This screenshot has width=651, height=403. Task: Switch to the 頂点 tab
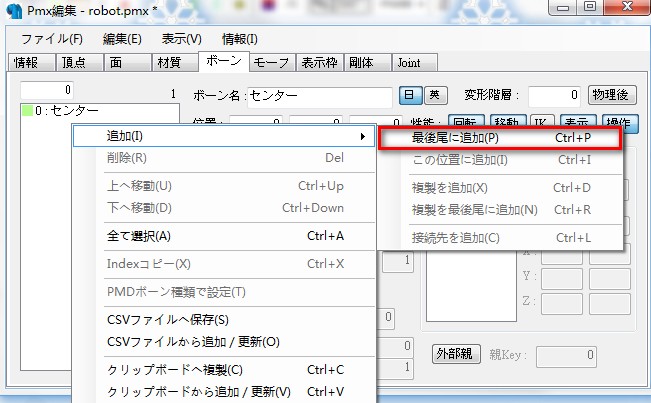79,63
